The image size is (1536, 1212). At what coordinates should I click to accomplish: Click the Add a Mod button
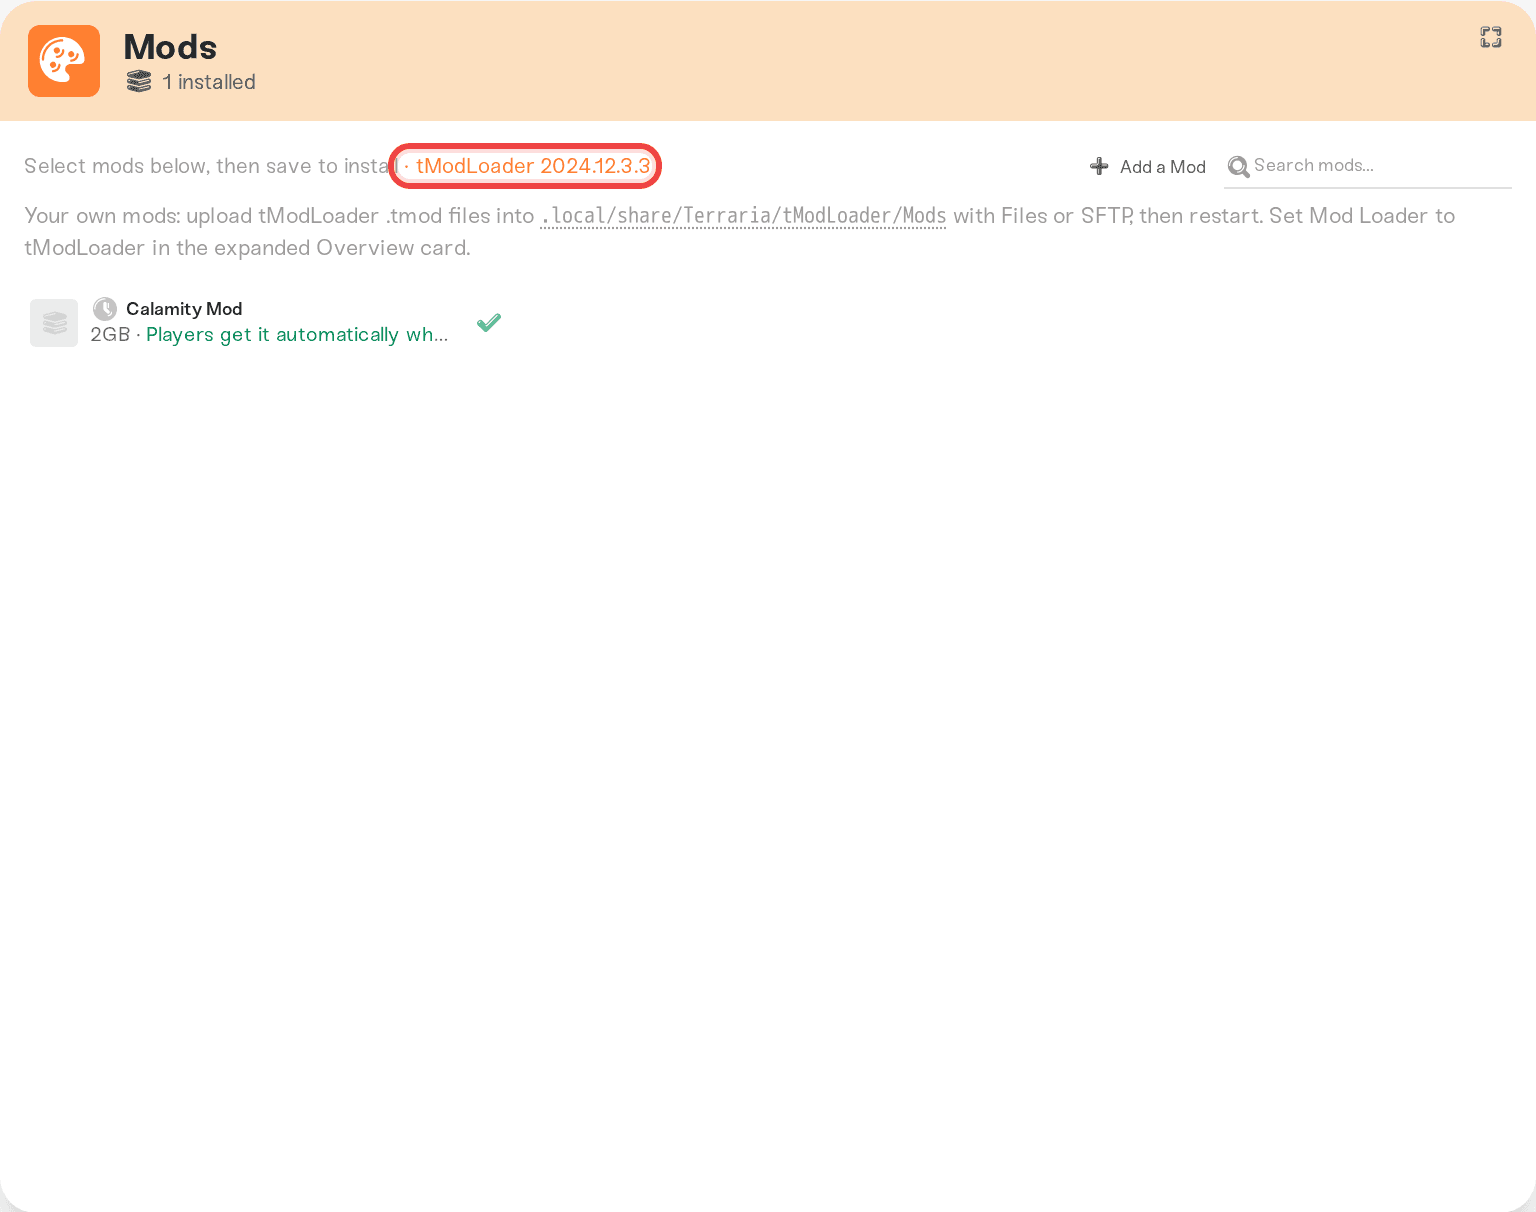(x=1148, y=167)
